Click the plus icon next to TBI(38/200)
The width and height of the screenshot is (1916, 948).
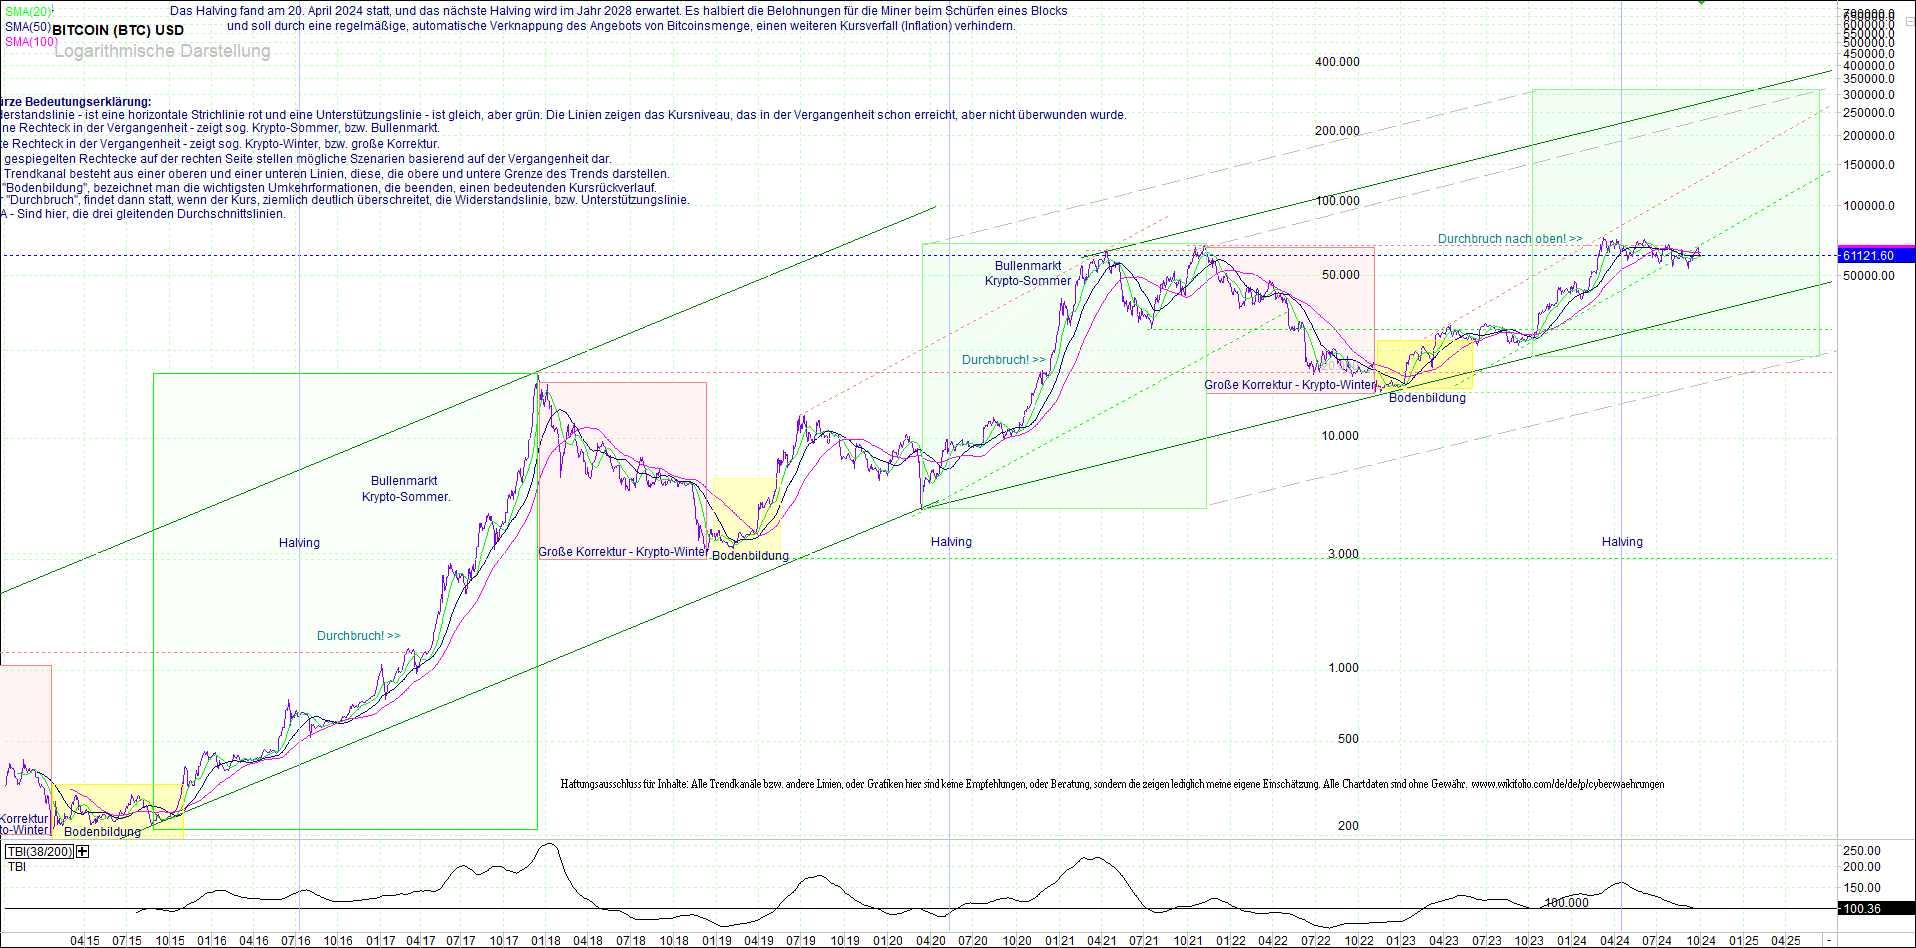[82, 851]
